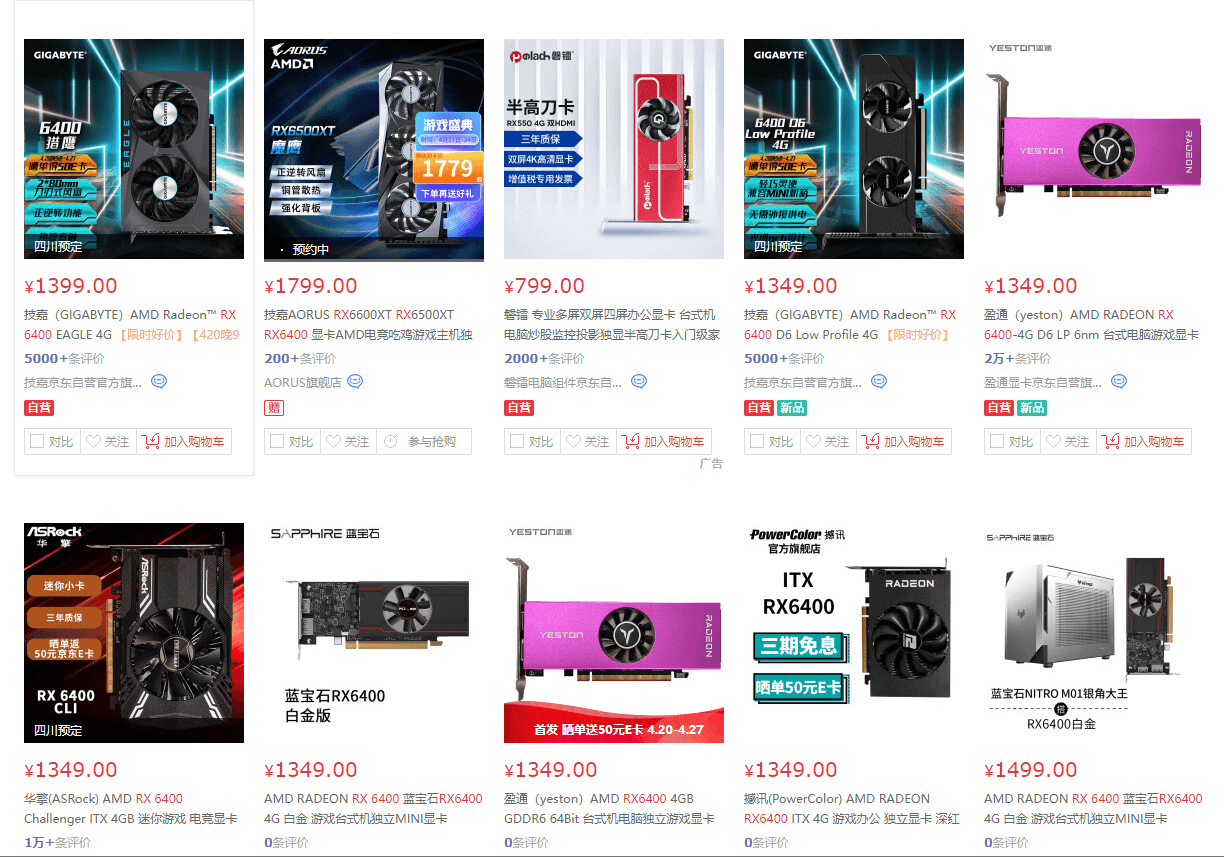1224x857 pixels.
Task: Click chat icon beside AORUS旗舰店 shop name
Action: tap(355, 382)
